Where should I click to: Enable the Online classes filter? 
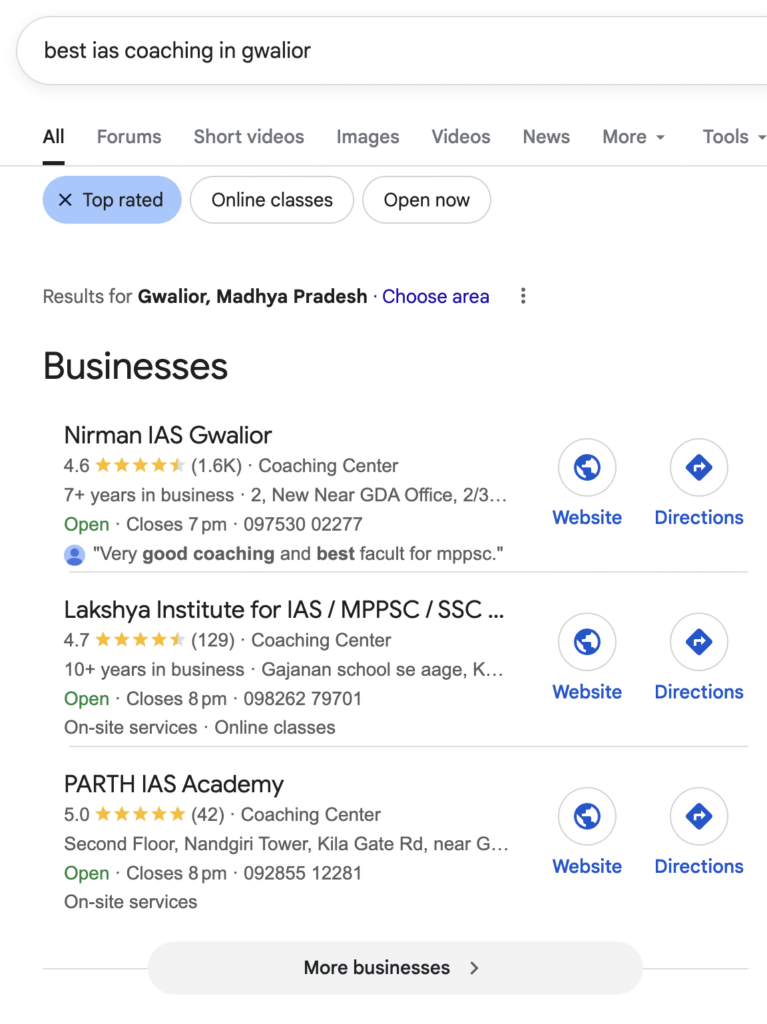pyautogui.click(x=272, y=200)
